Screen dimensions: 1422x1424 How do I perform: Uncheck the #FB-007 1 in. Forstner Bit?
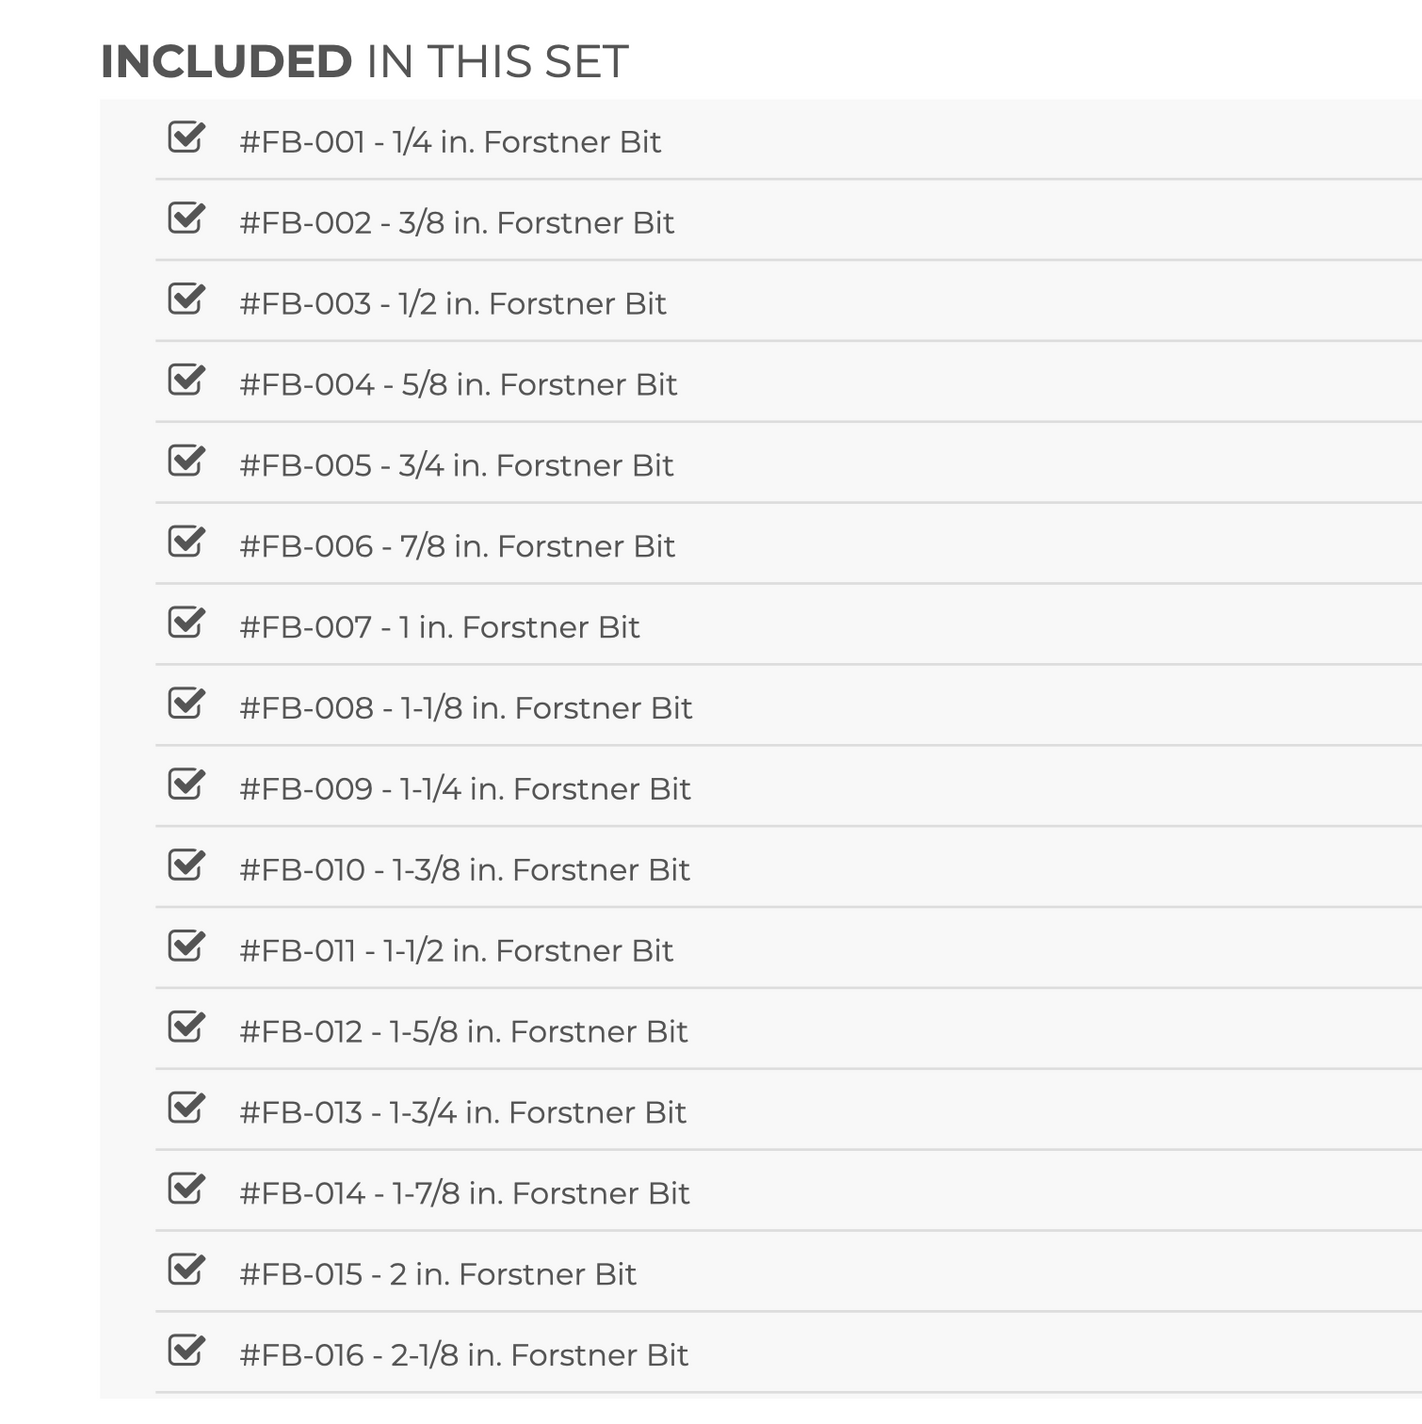[x=185, y=623]
